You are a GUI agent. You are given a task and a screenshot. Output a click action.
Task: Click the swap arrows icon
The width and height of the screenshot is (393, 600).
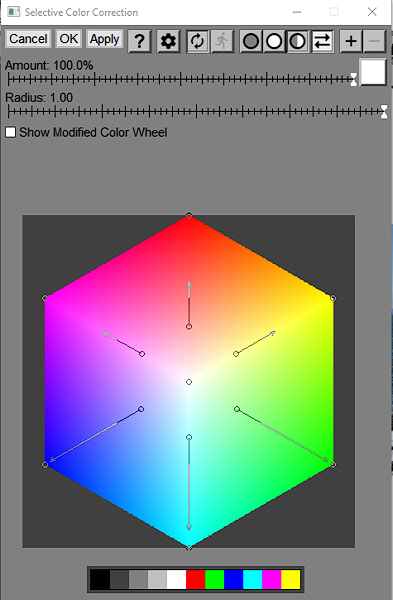[x=322, y=41]
